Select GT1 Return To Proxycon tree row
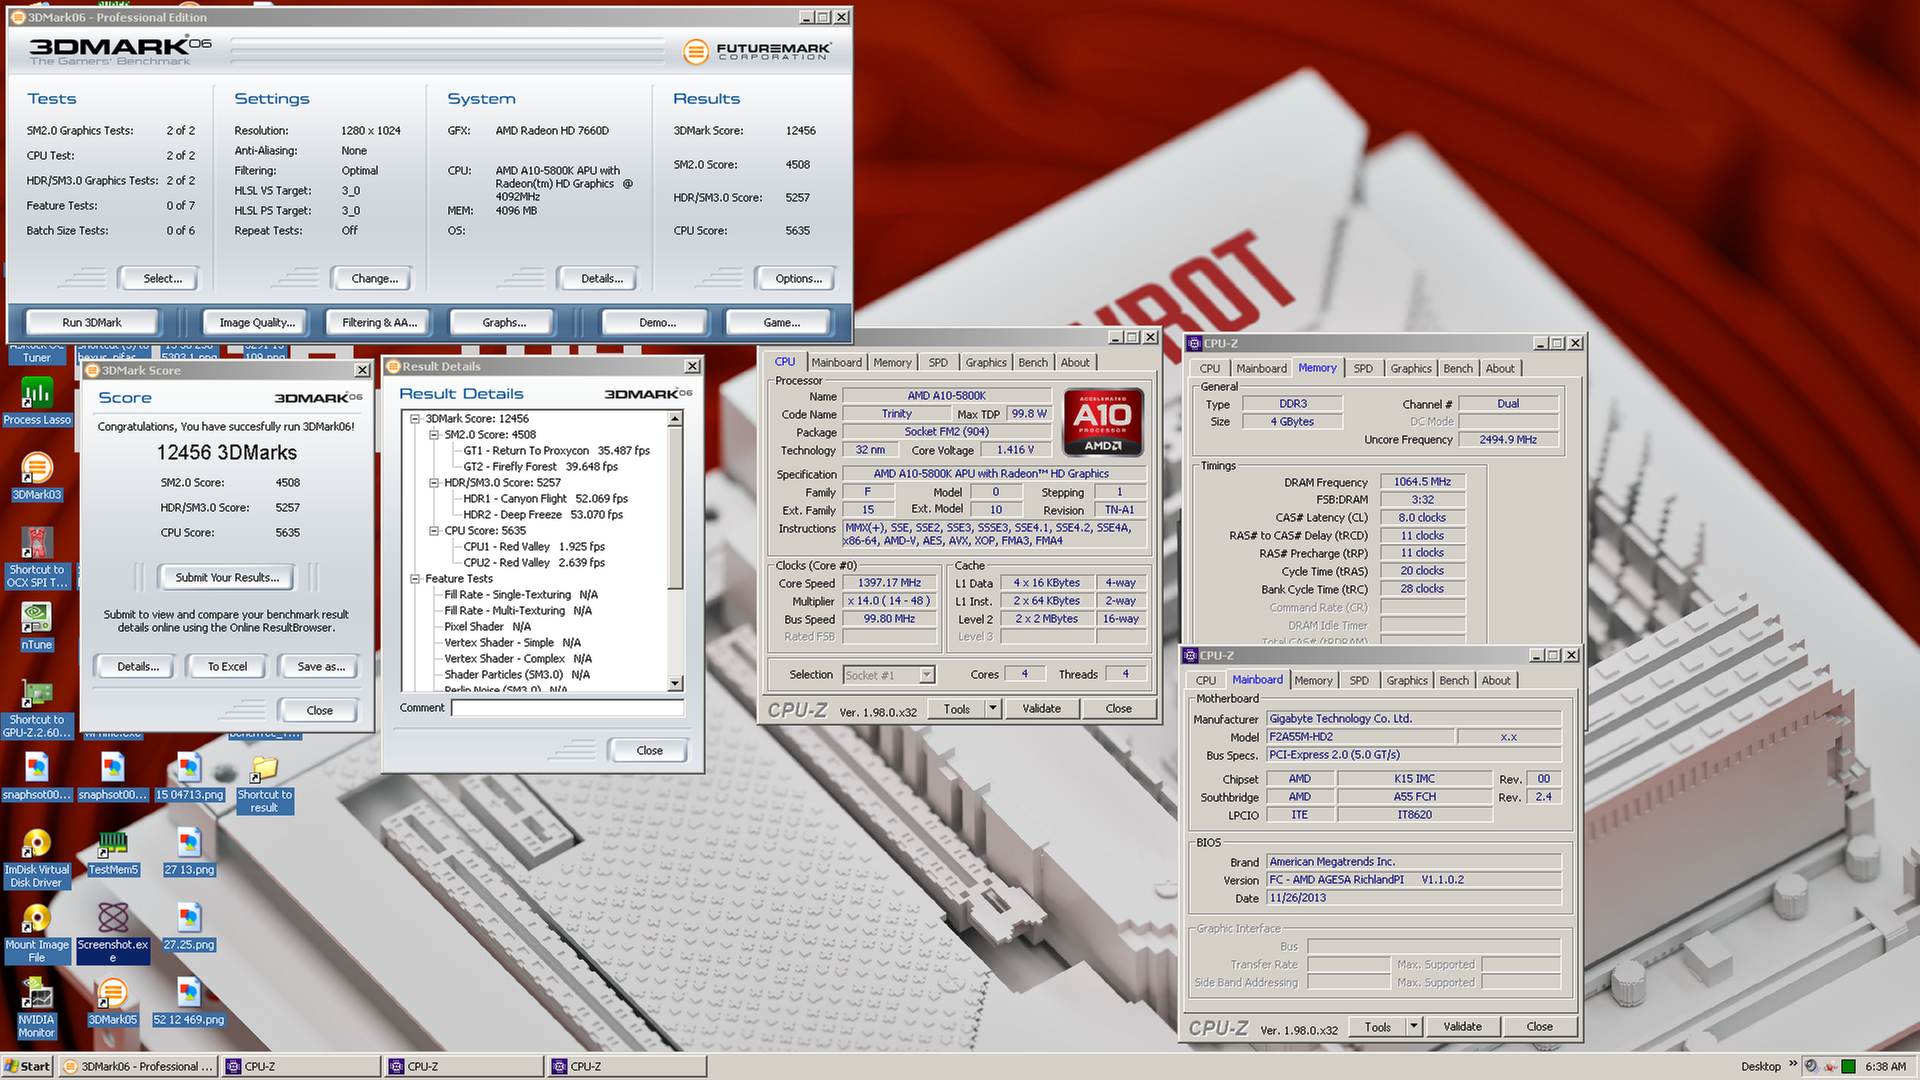Image resolution: width=1920 pixels, height=1080 pixels. click(x=556, y=451)
